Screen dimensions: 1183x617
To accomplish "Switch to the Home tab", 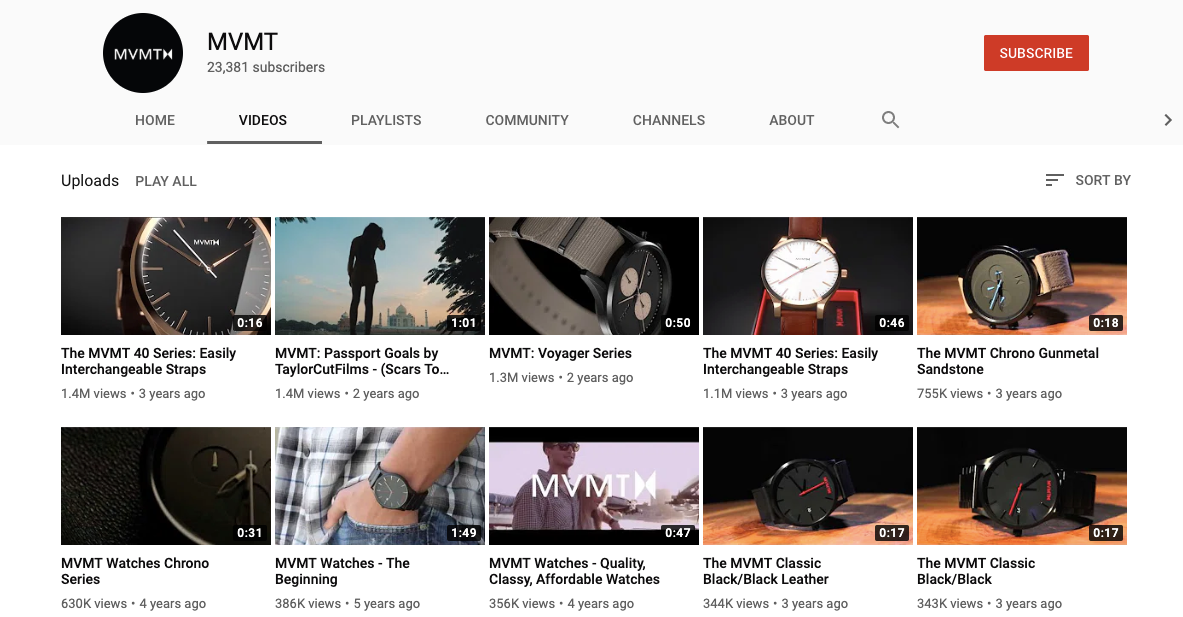I will [x=155, y=120].
